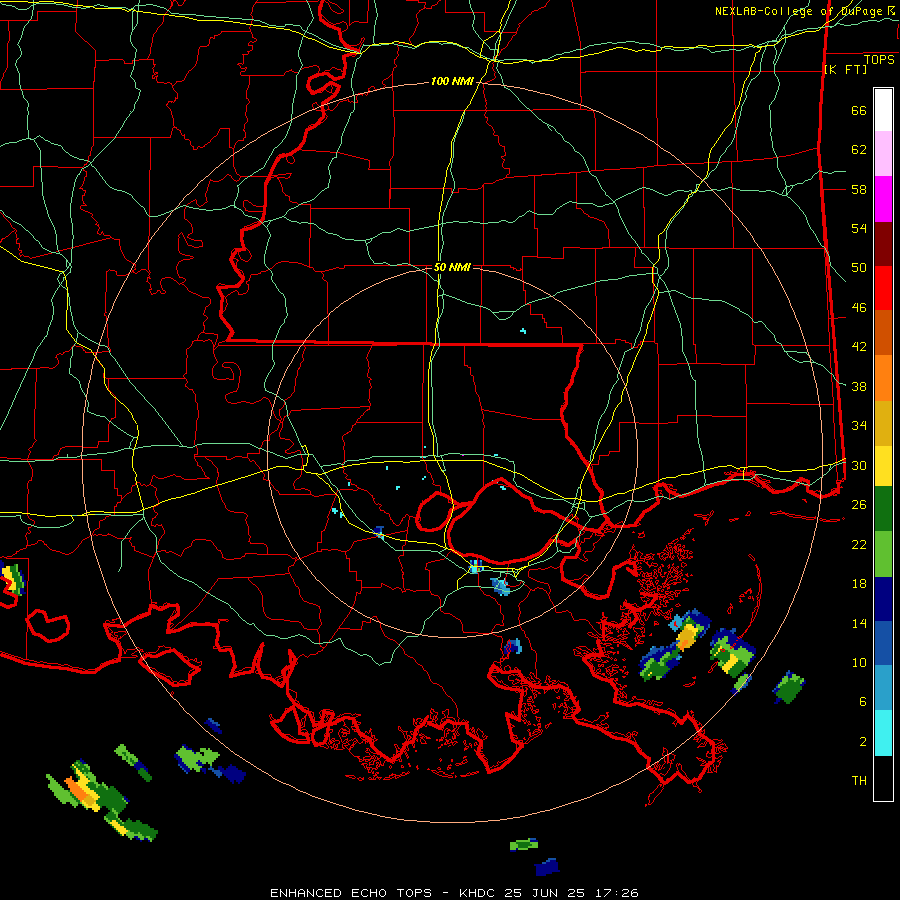Click the 'ENHANCED ECHO TOPS' footer caption
Image resolution: width=900 pixels, height=900 pixels.
tap(351, 893)
